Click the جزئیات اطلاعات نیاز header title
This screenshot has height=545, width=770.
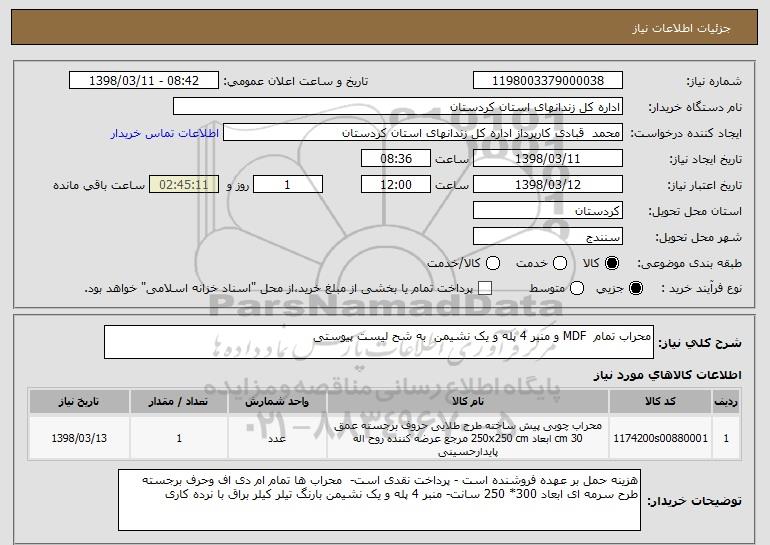[681, 28]
